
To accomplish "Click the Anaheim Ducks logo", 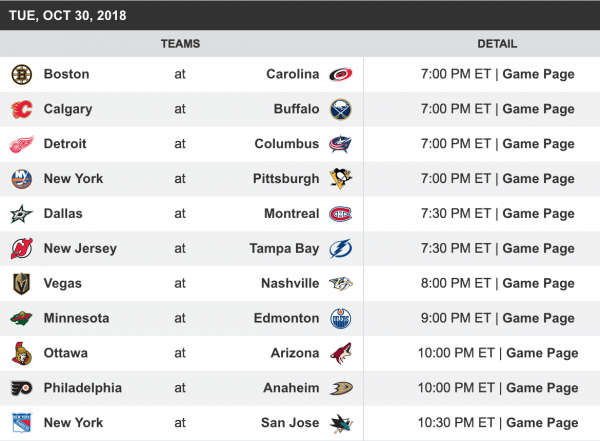I will click(341, 388).
